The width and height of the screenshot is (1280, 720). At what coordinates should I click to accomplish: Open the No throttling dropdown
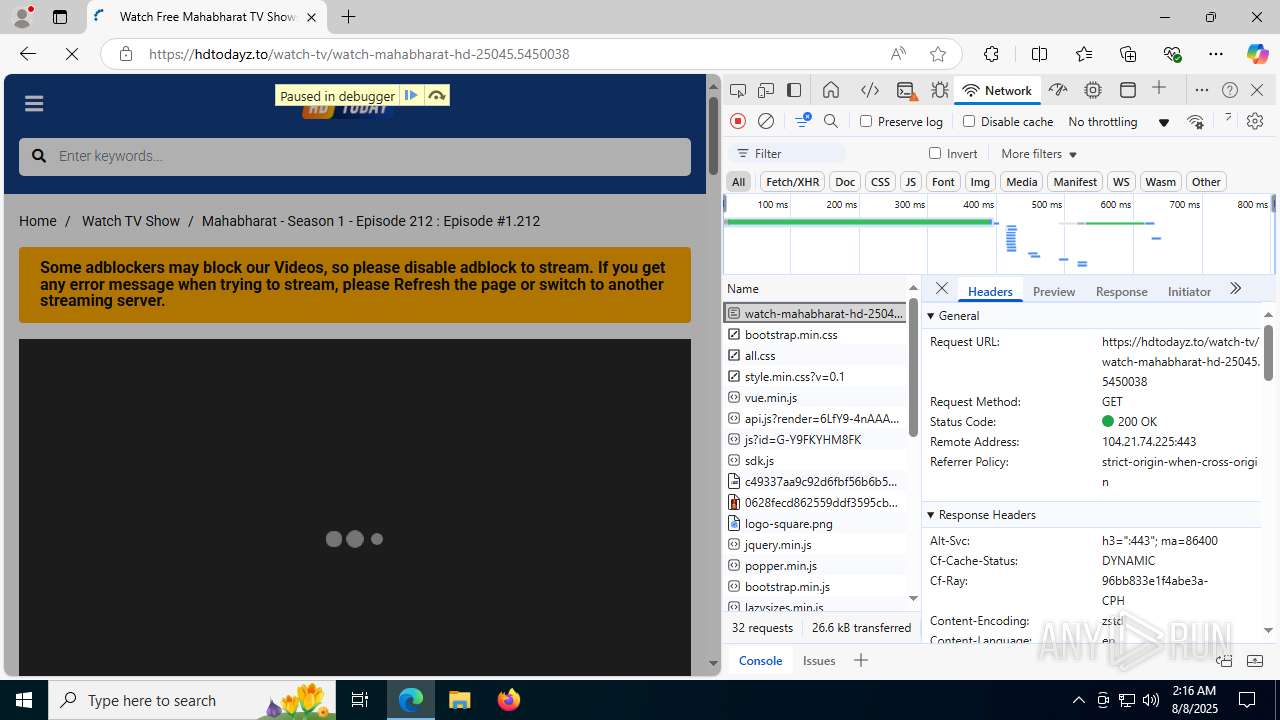pos(1118,121)
